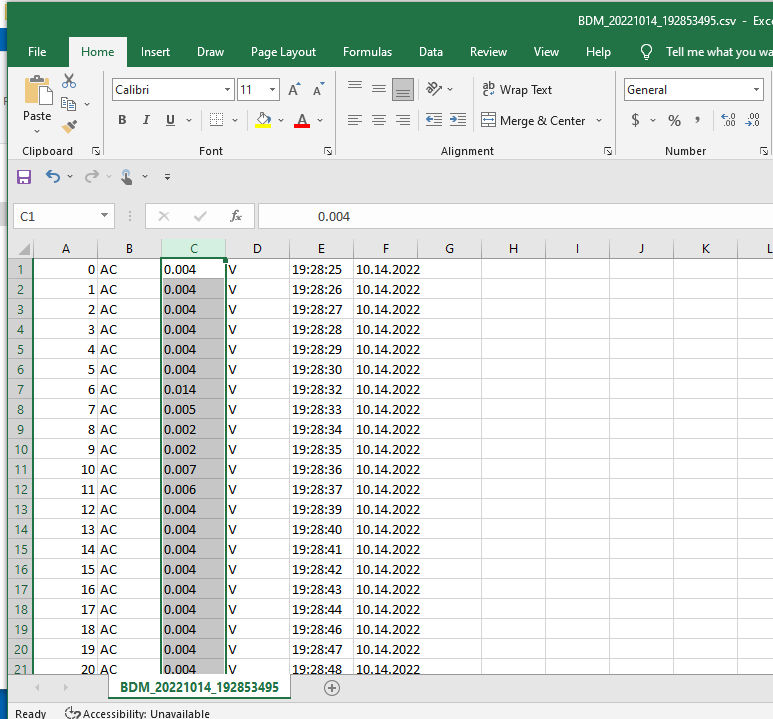Screen dimensions: 773x719
Task: Toggle Bold formatting
Action: (x=122, y=120)
